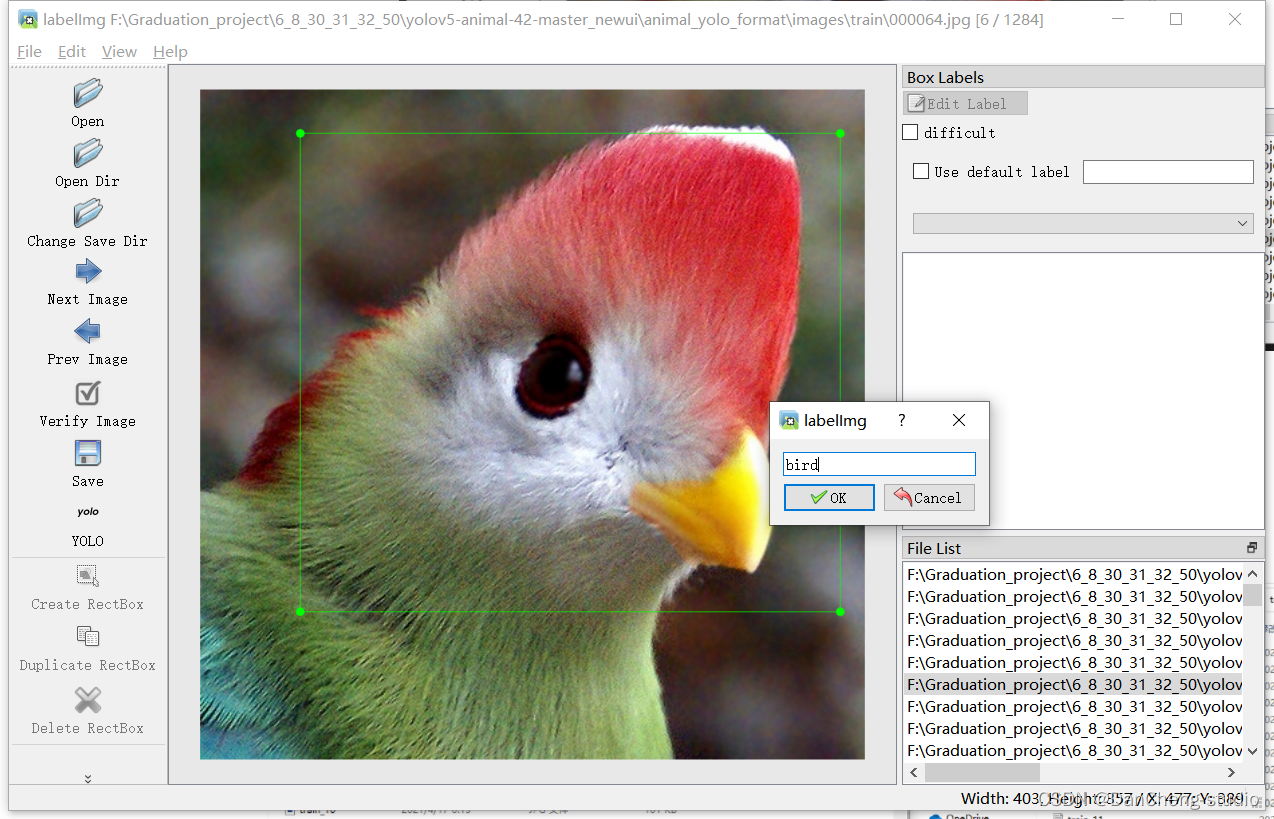Click the label text field containing bird
The image size is (1274, 819).
point(879,464)
